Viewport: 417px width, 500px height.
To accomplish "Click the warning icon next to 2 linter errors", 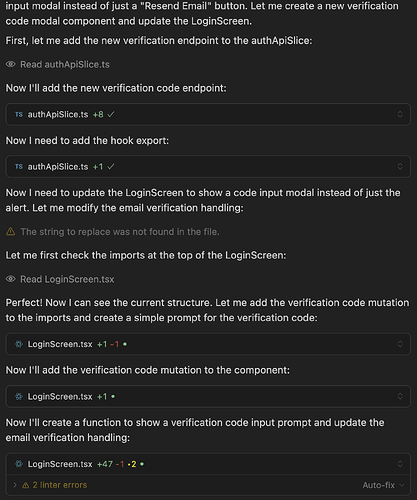I will point(26,485).
